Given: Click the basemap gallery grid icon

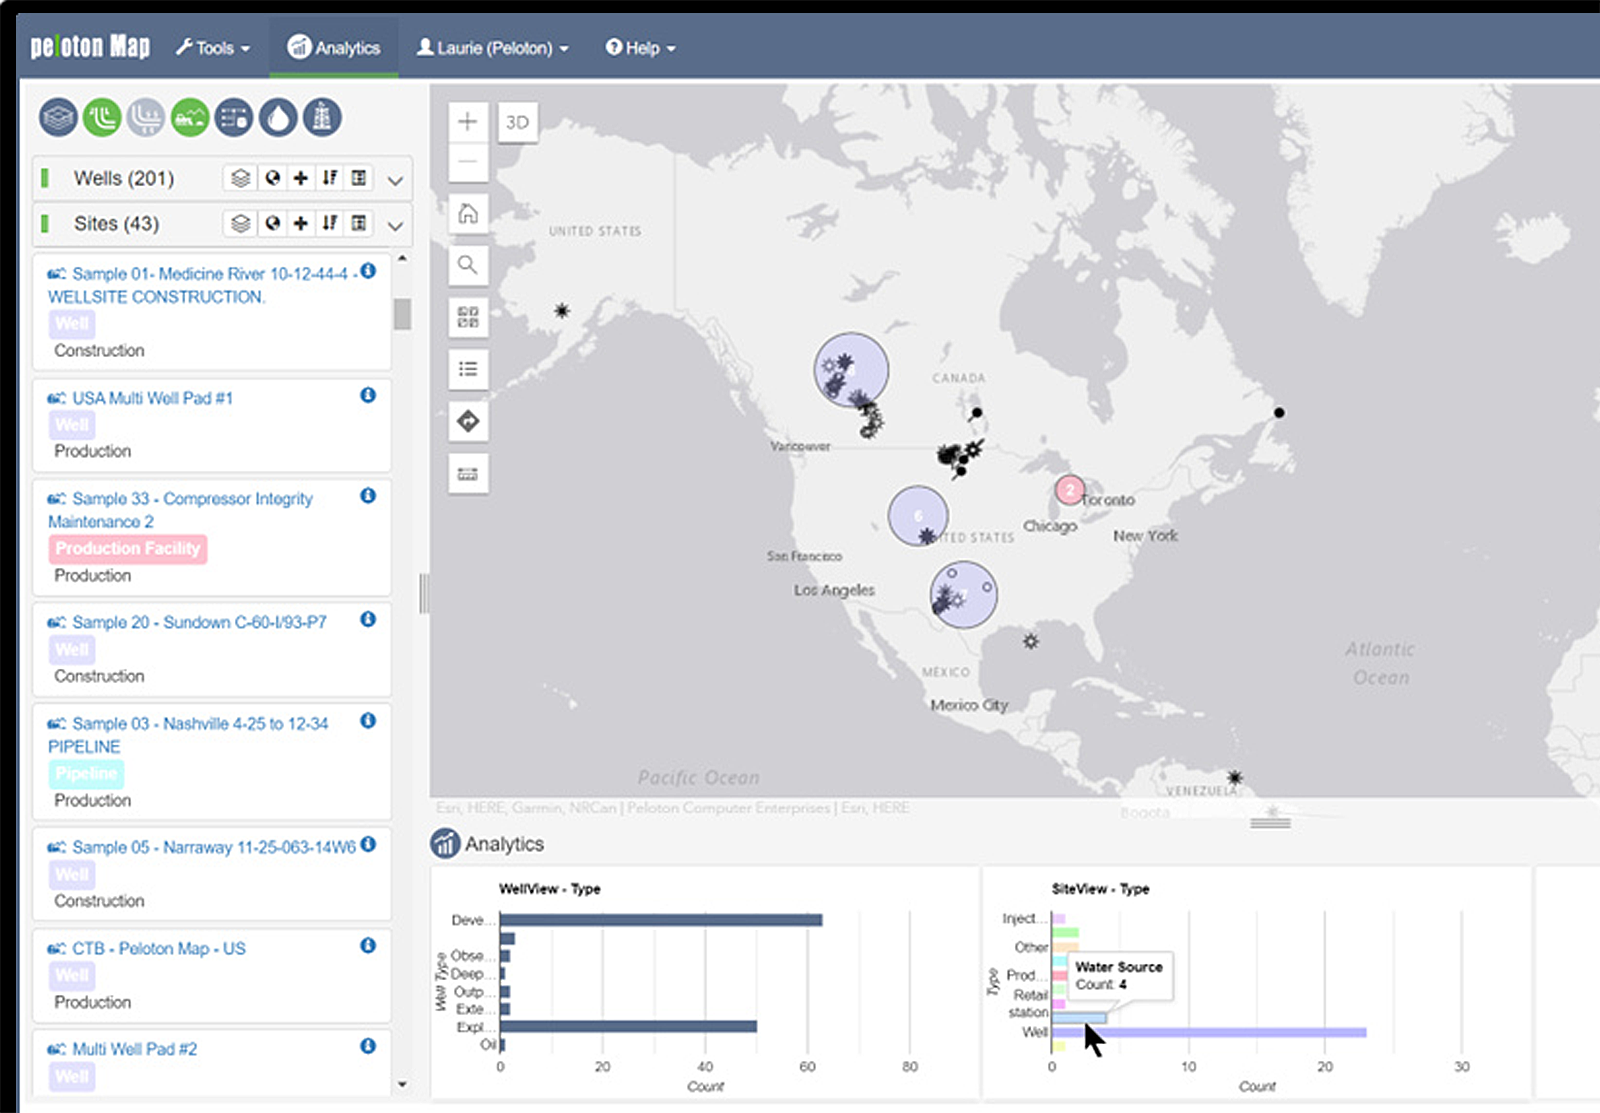Looking at the screenshot, I should point(468,317).
